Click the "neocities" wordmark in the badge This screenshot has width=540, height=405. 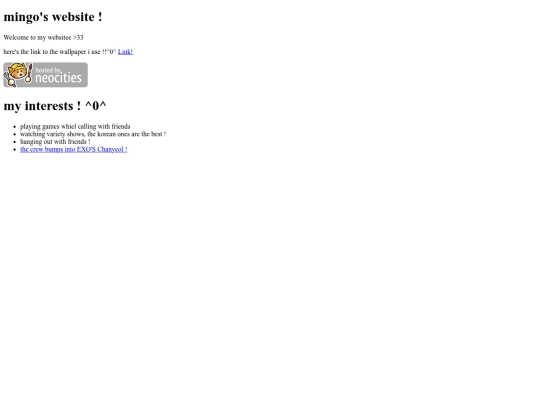pyautogui.click(x=58, y=78)
